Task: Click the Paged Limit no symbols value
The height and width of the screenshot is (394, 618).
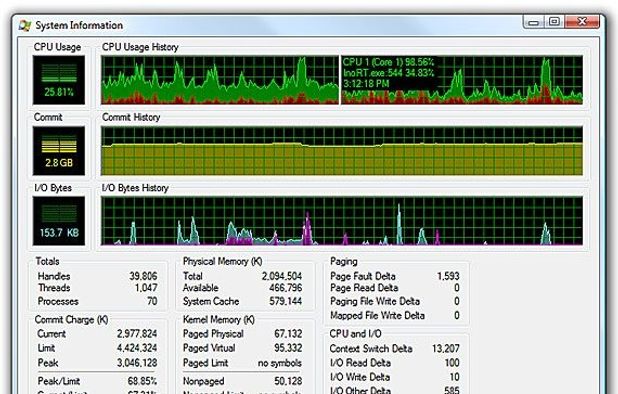Action: pyautogui.click(x=280, y=363)
